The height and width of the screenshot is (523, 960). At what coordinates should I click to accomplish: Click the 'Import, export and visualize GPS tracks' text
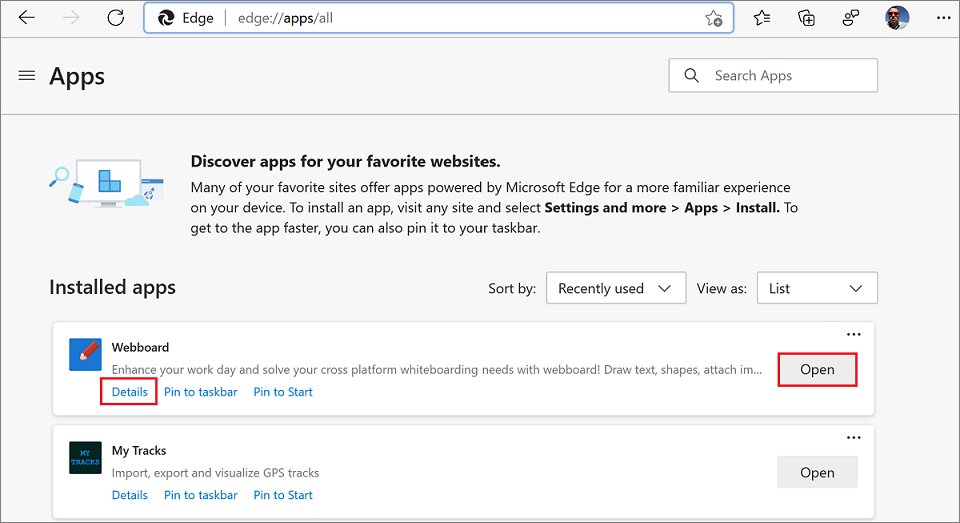(216, 473)
